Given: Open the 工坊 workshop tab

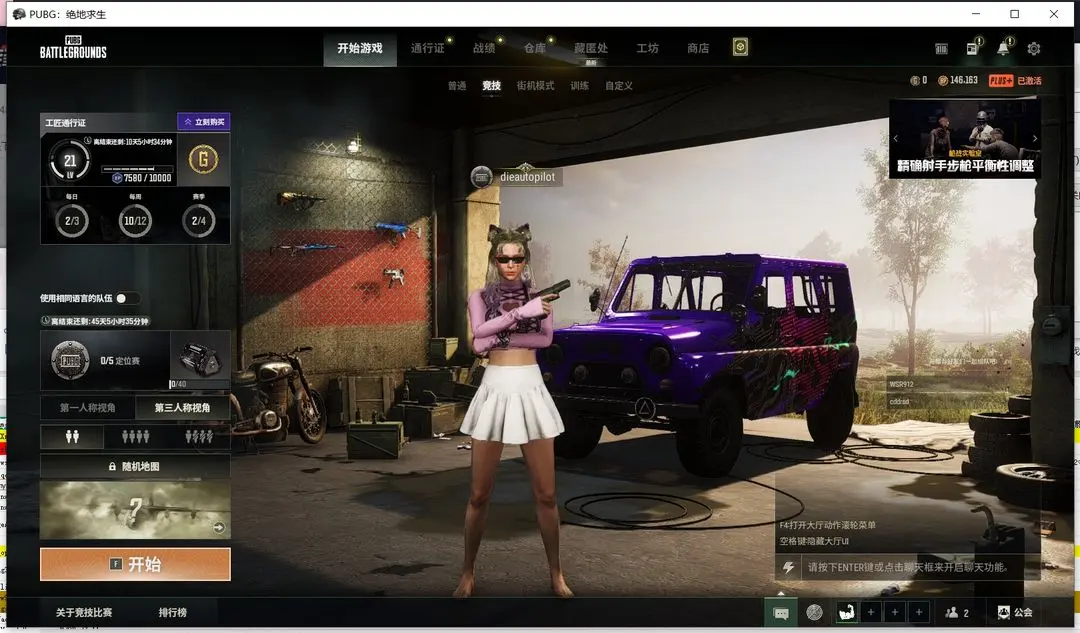Looking at the screenshot, I should click(647, 48).
